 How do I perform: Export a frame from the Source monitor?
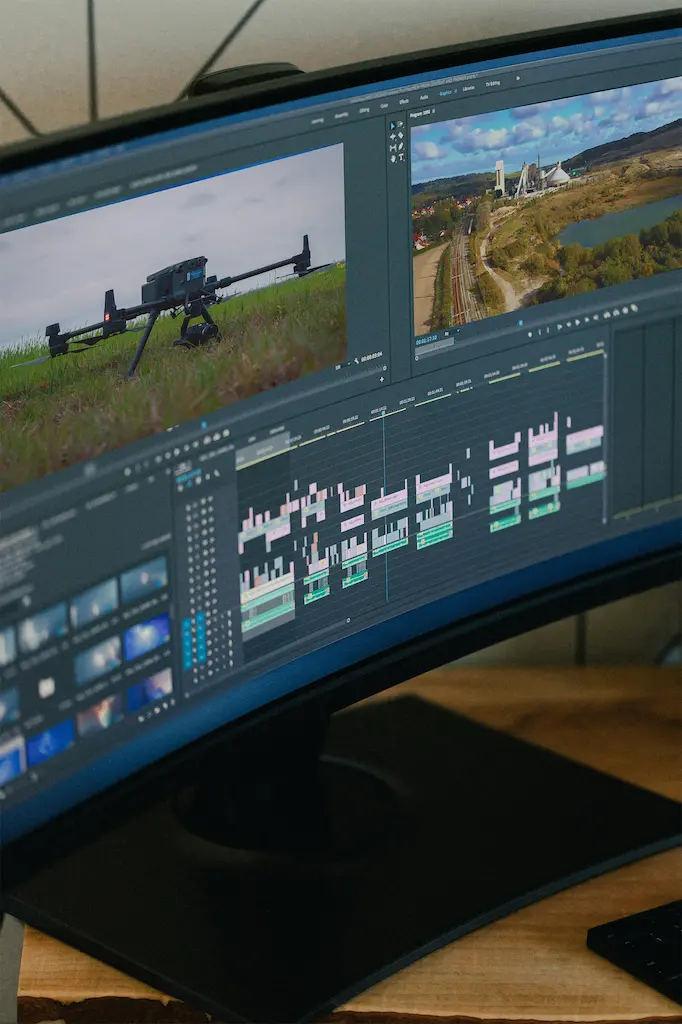tap(226, 433)
